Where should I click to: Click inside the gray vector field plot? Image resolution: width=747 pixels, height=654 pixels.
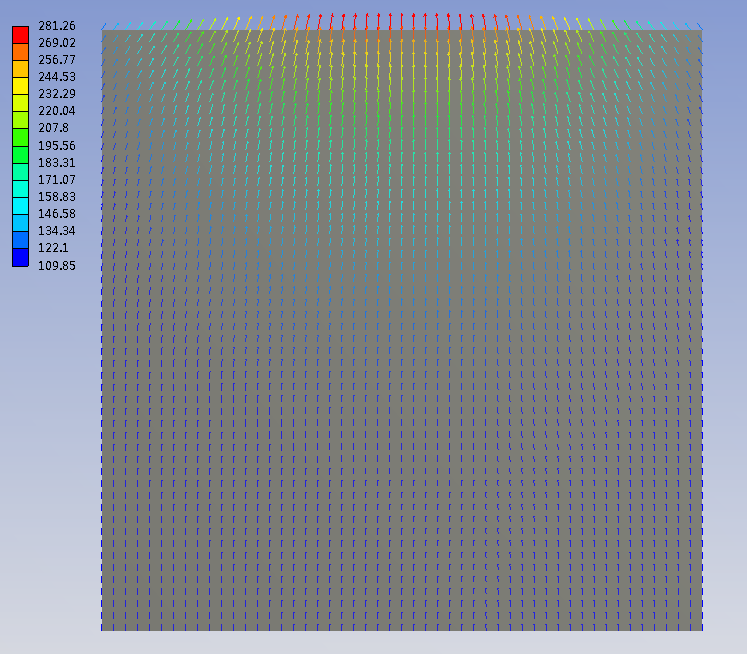point(402,331)
